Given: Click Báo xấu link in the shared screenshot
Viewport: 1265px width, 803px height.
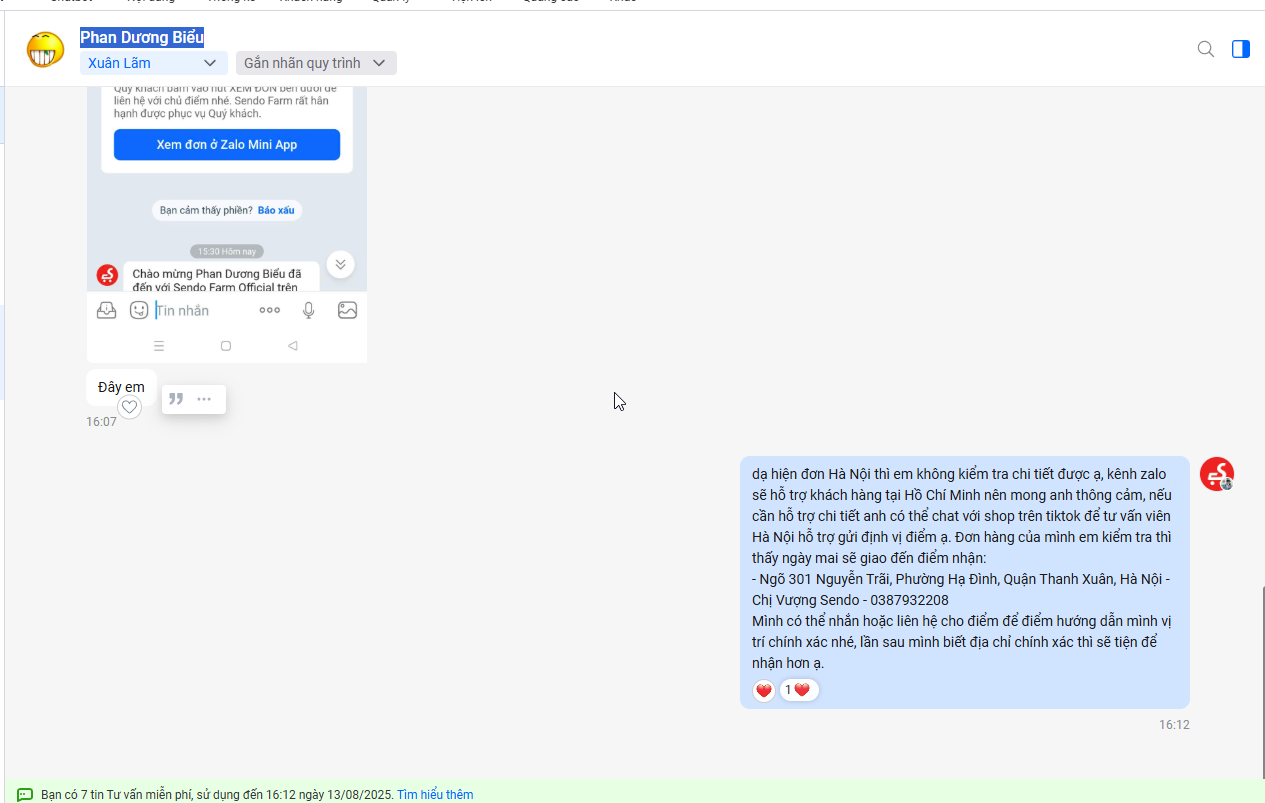Looking at the screenshot, I should (x=276, y=211).
